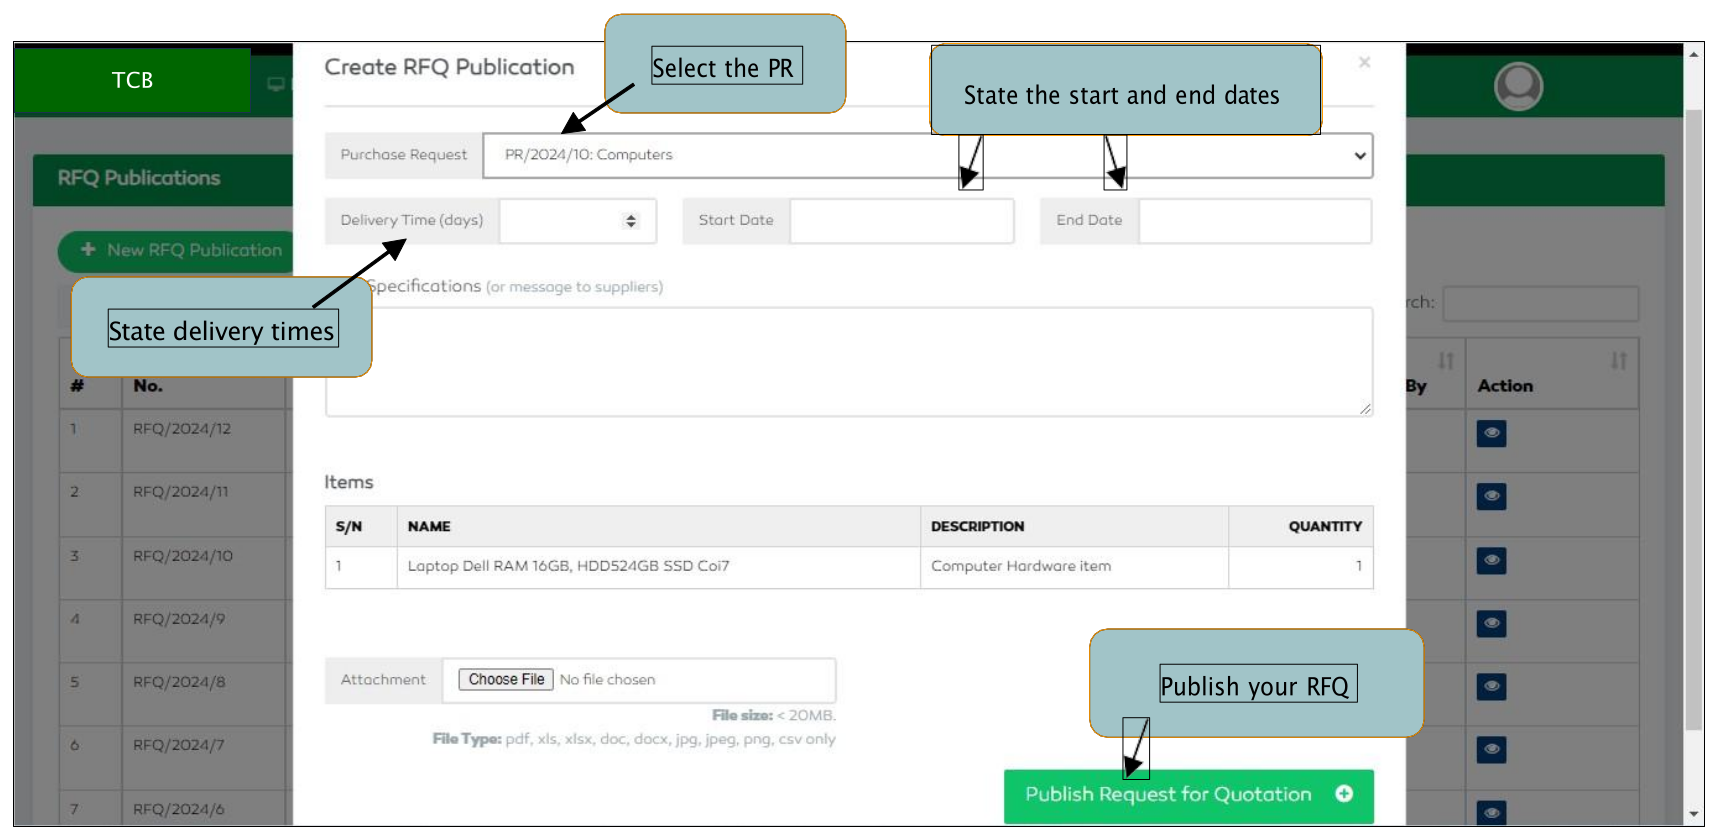Screen dimensions: 1722x838
Task: Click Publish Request for Quotation button
Action: point(1188,796)
